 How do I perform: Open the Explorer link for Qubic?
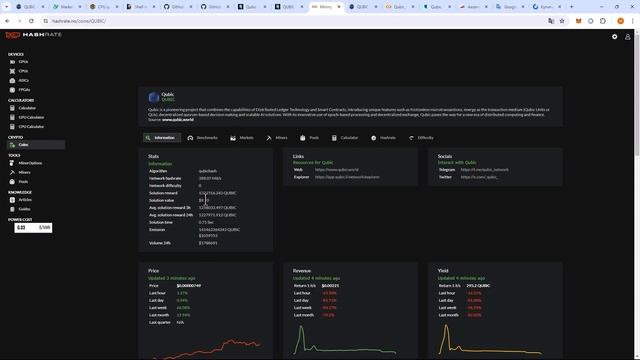(x=347, y=177)
